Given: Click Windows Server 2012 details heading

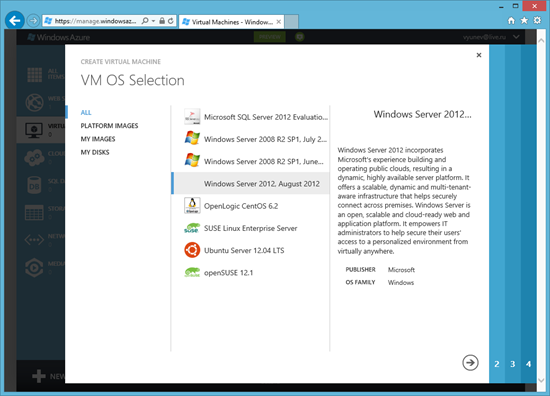Looking at the screenshot, I should [x=422, y=114].
